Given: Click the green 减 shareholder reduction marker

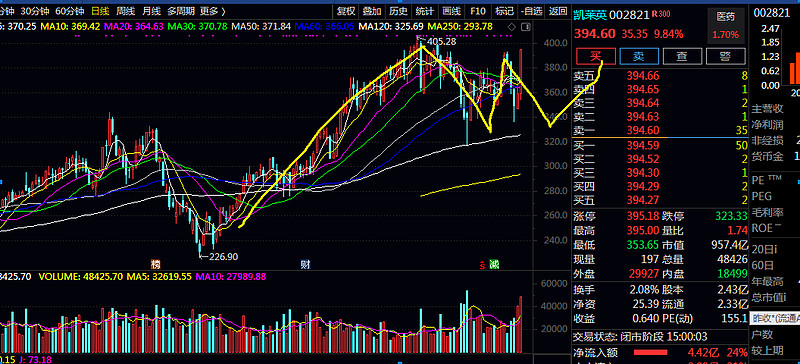Looking at the screenshot, I should (494, 264).
